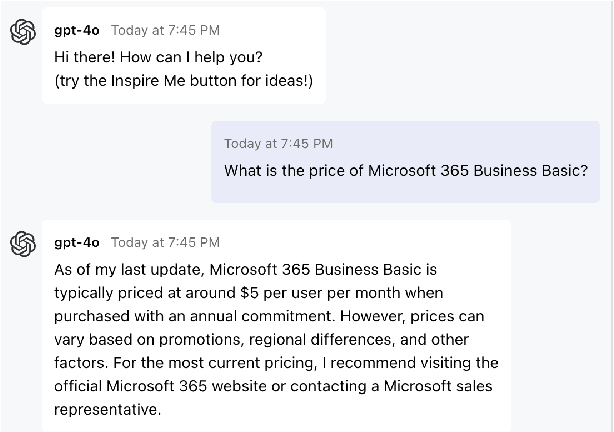Click the word "representative." ending the answer
Image resolution: width=614 pixels, height=432 pixels.
(x=107, y=409)
